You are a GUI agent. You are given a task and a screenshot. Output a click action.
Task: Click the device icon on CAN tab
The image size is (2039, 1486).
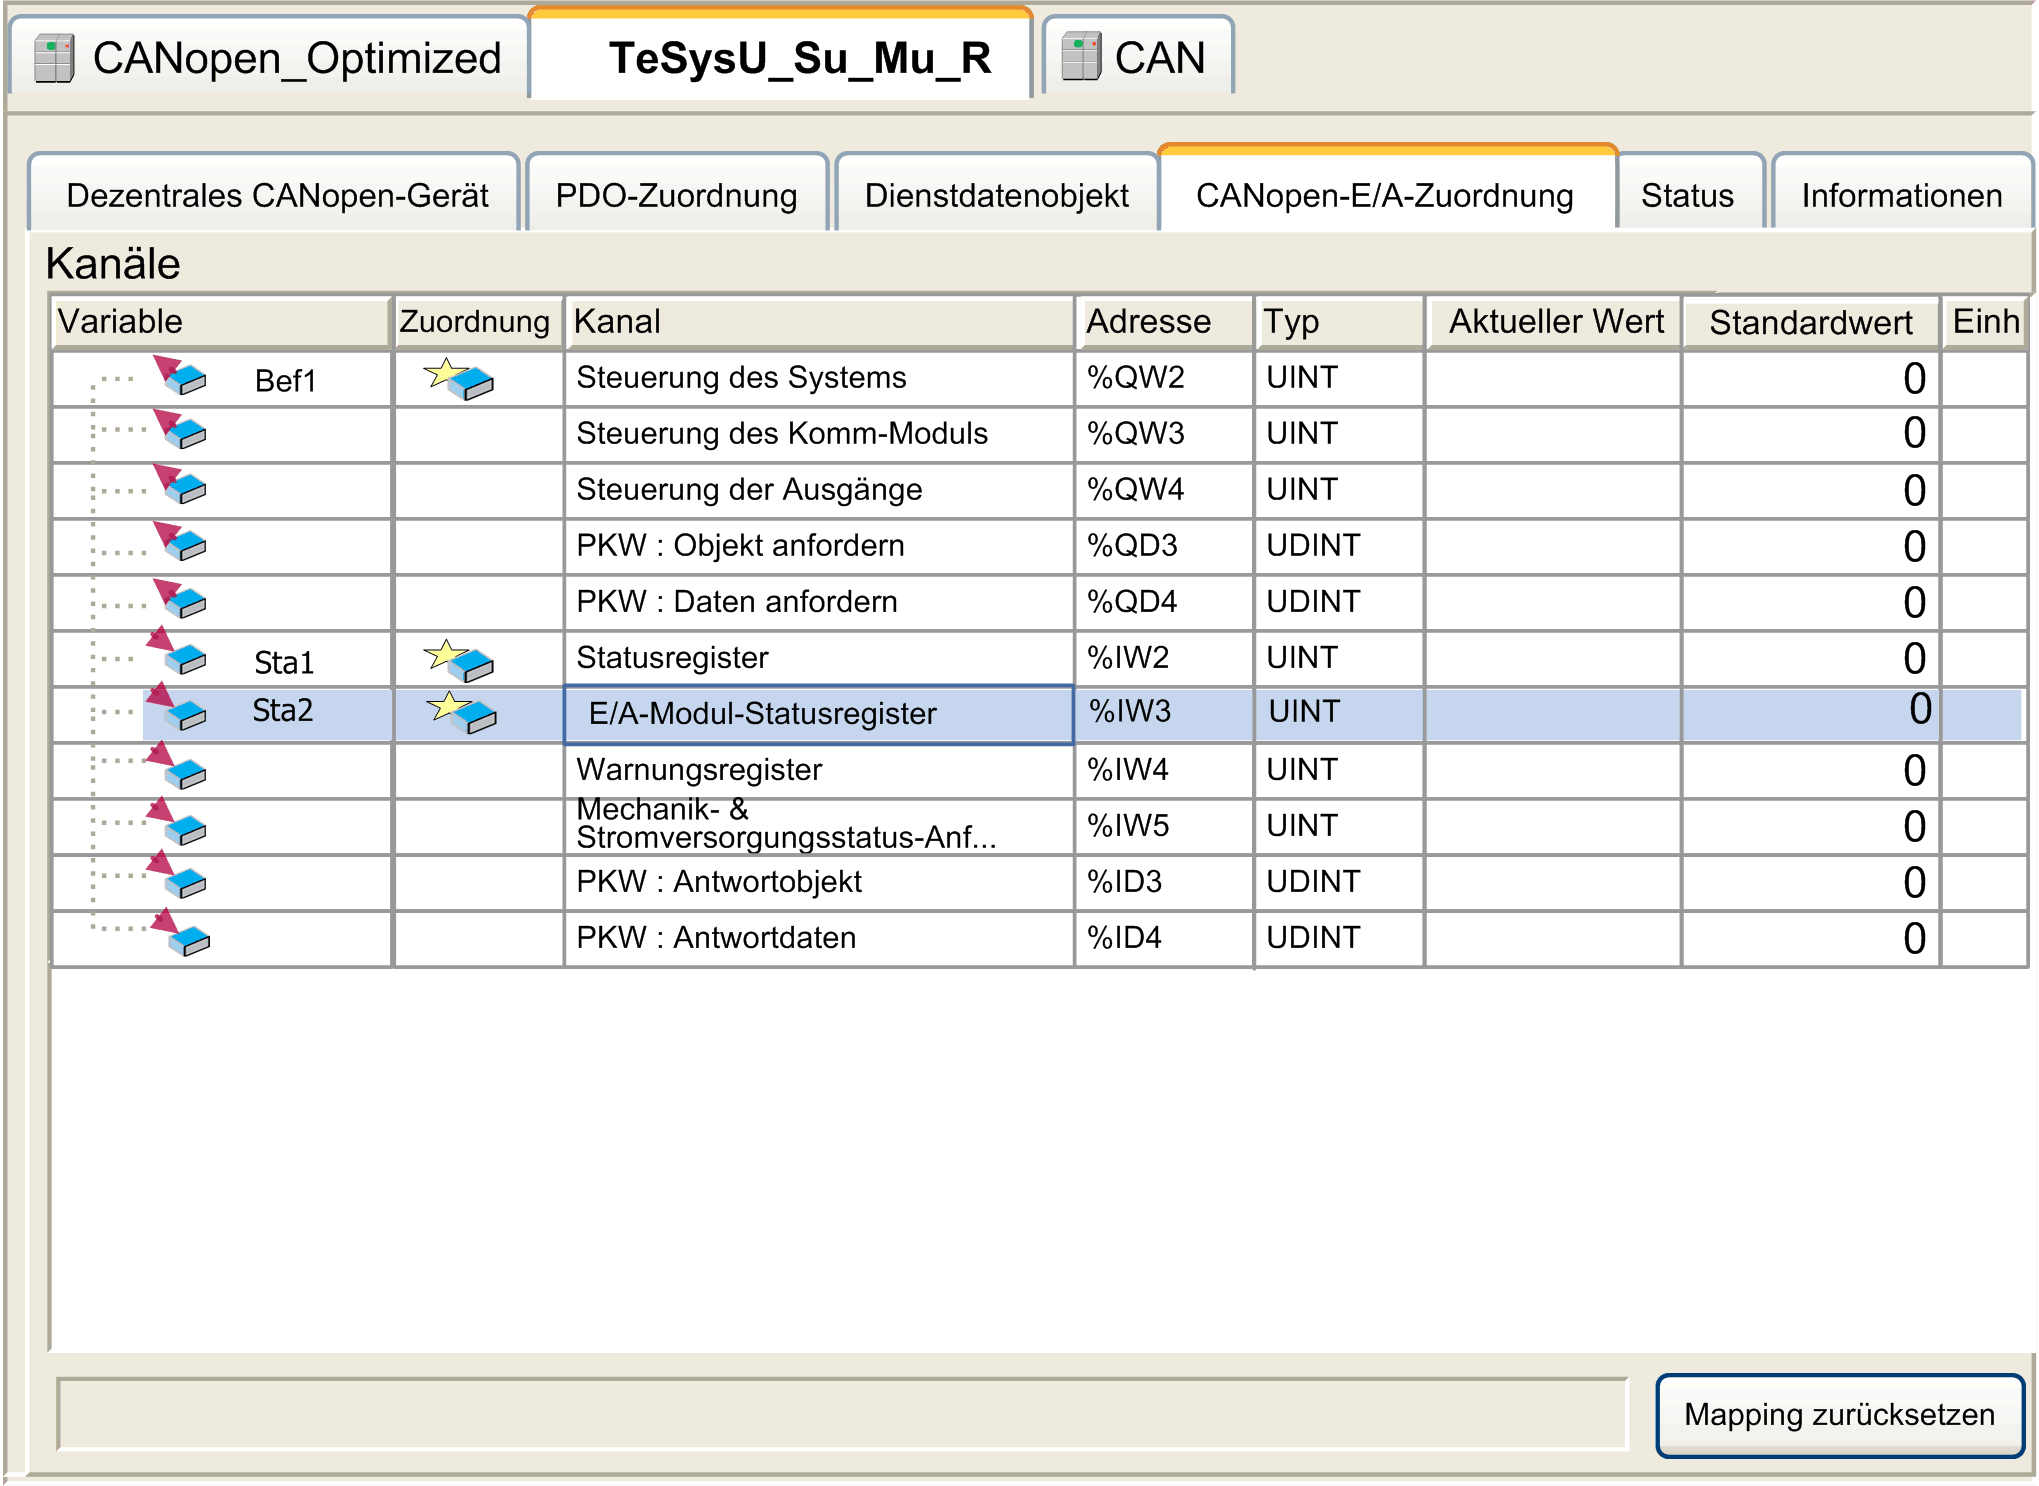1081,56
